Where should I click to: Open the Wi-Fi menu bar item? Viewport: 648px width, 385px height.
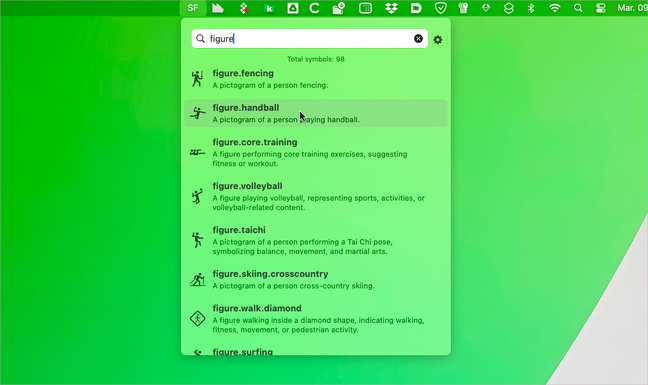click(555, 8)
